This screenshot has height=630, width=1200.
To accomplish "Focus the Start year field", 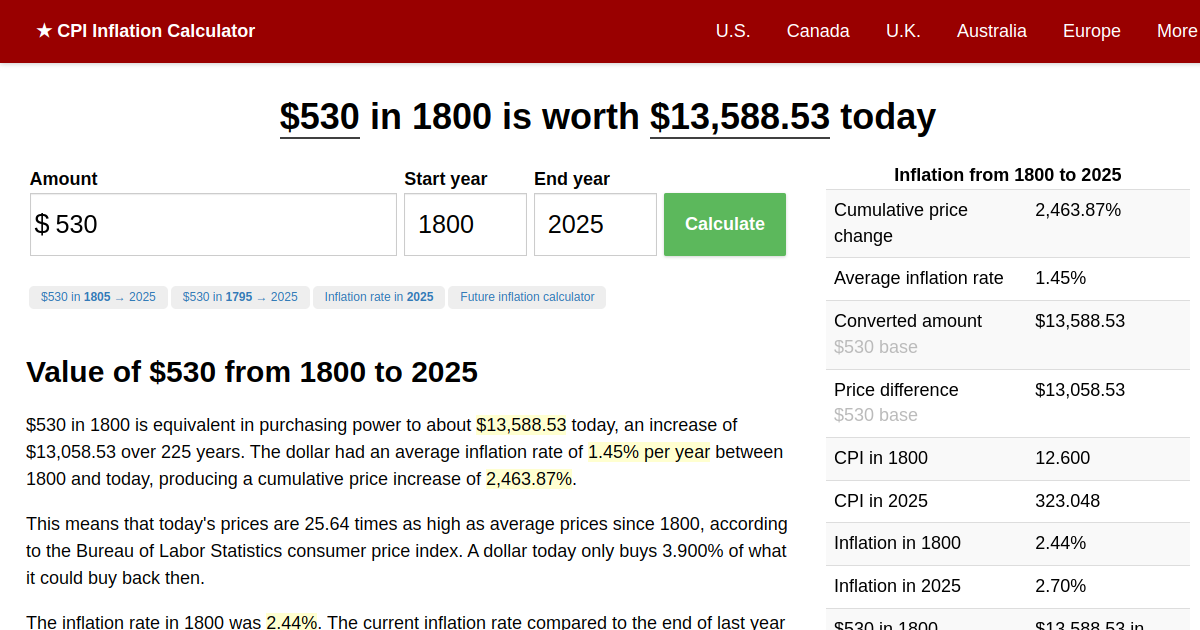I will [x=465, y=225].
